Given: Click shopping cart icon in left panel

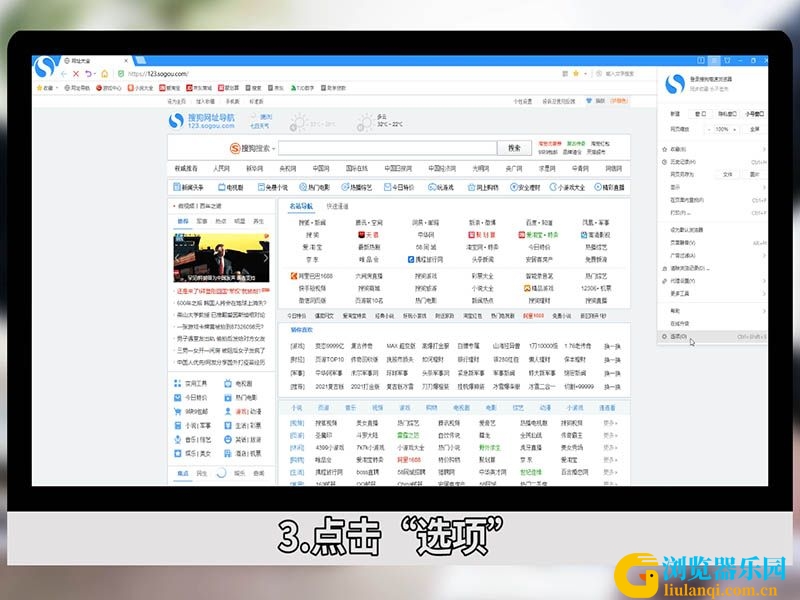Looking at the screenshot, I should coord(178,411).
